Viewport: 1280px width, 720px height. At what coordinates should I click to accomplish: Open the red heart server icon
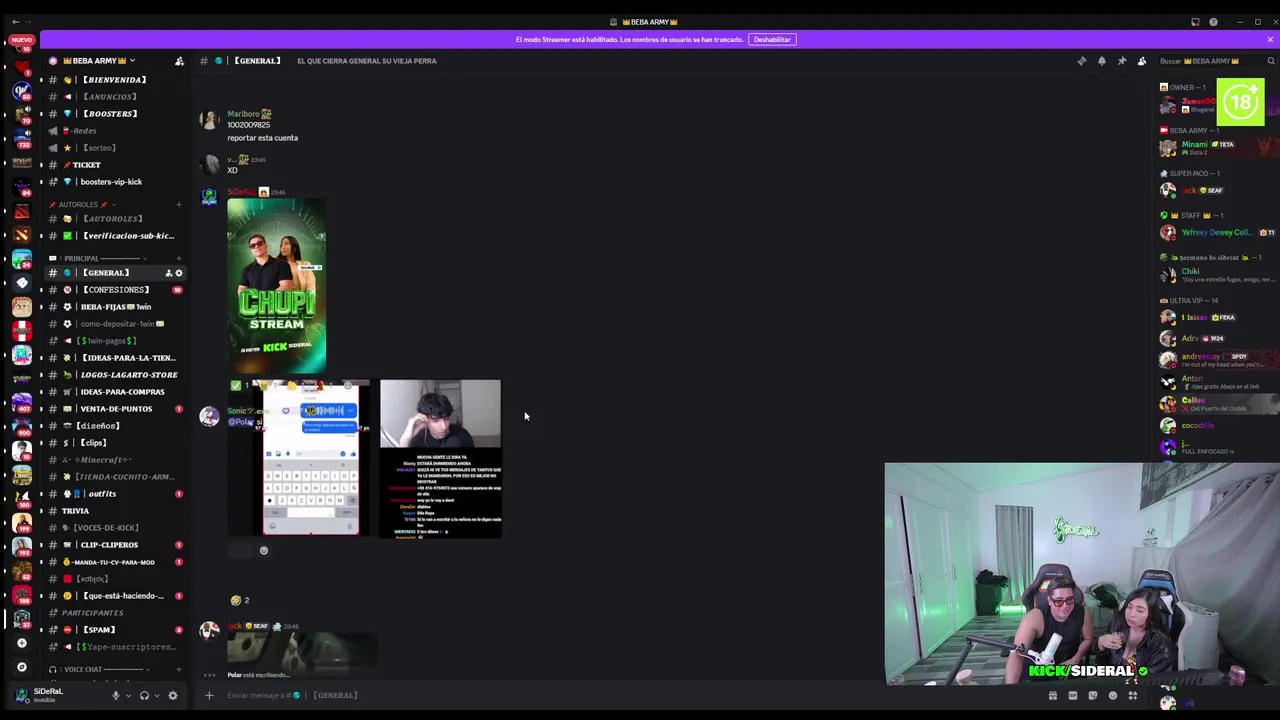click(x=22, y=68)
